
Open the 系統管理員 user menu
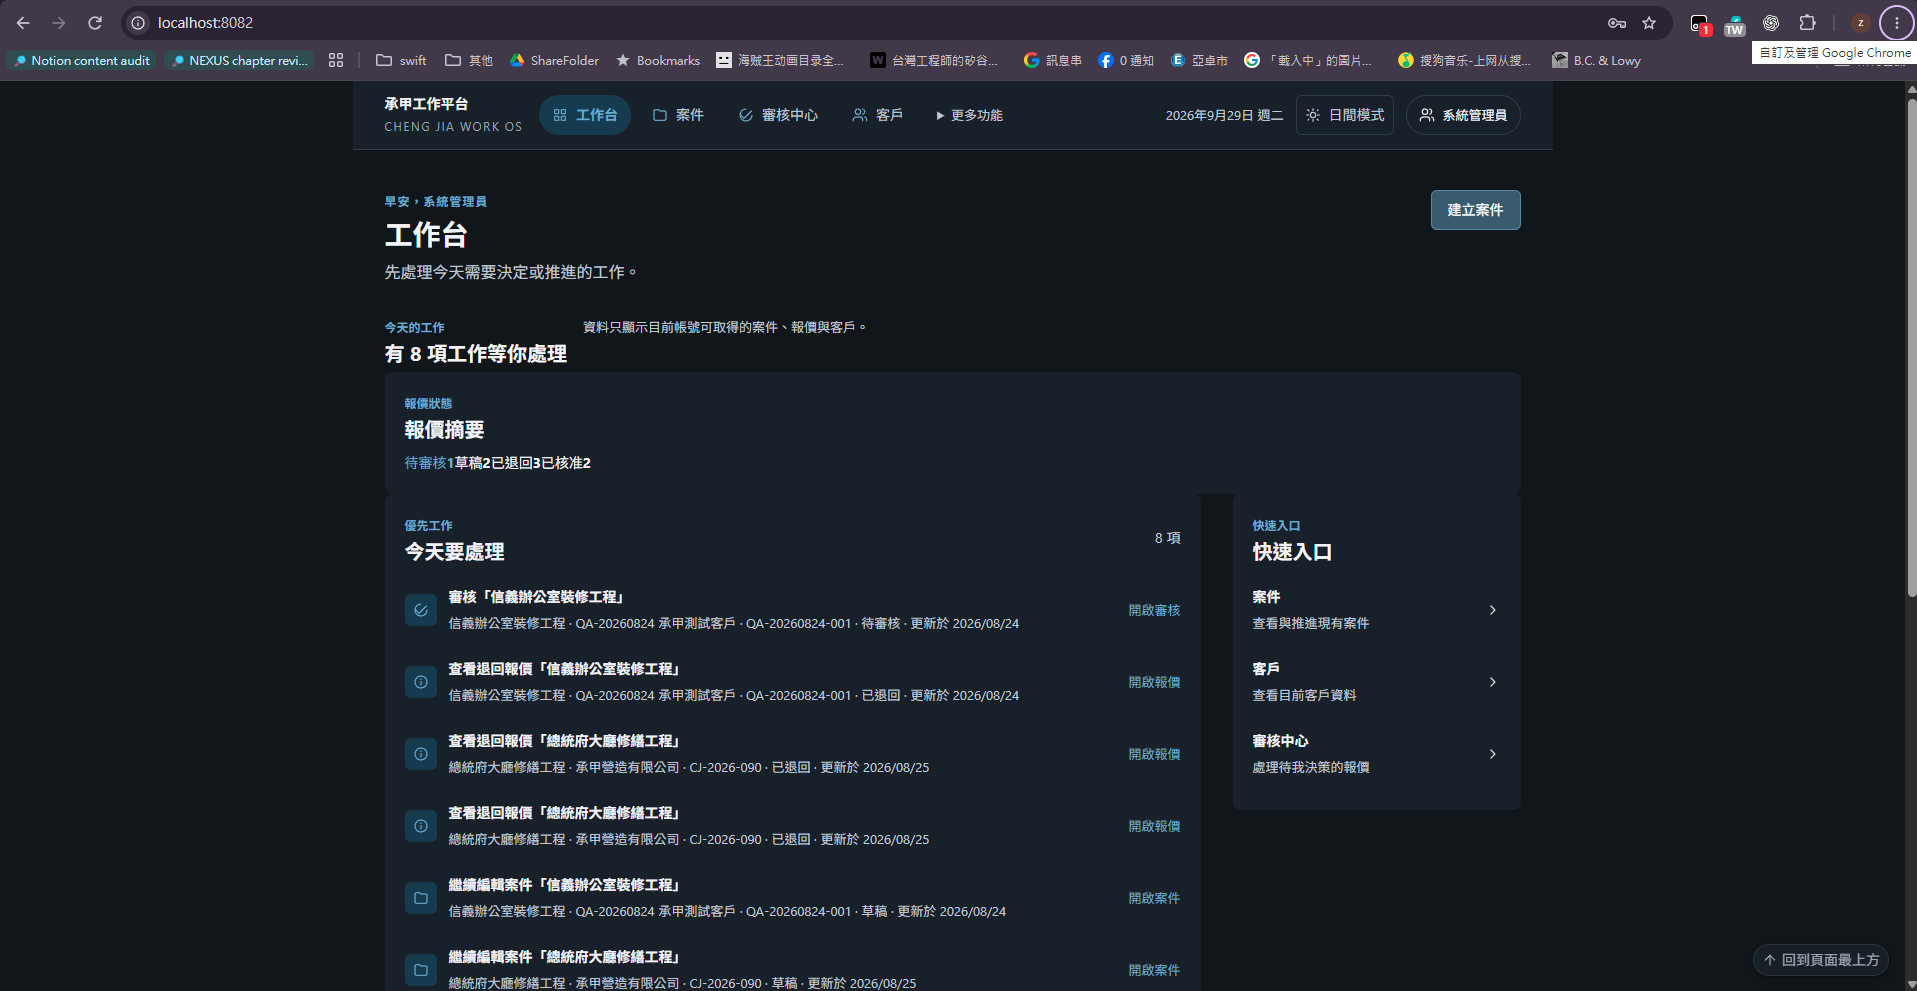coord(1463,115)
